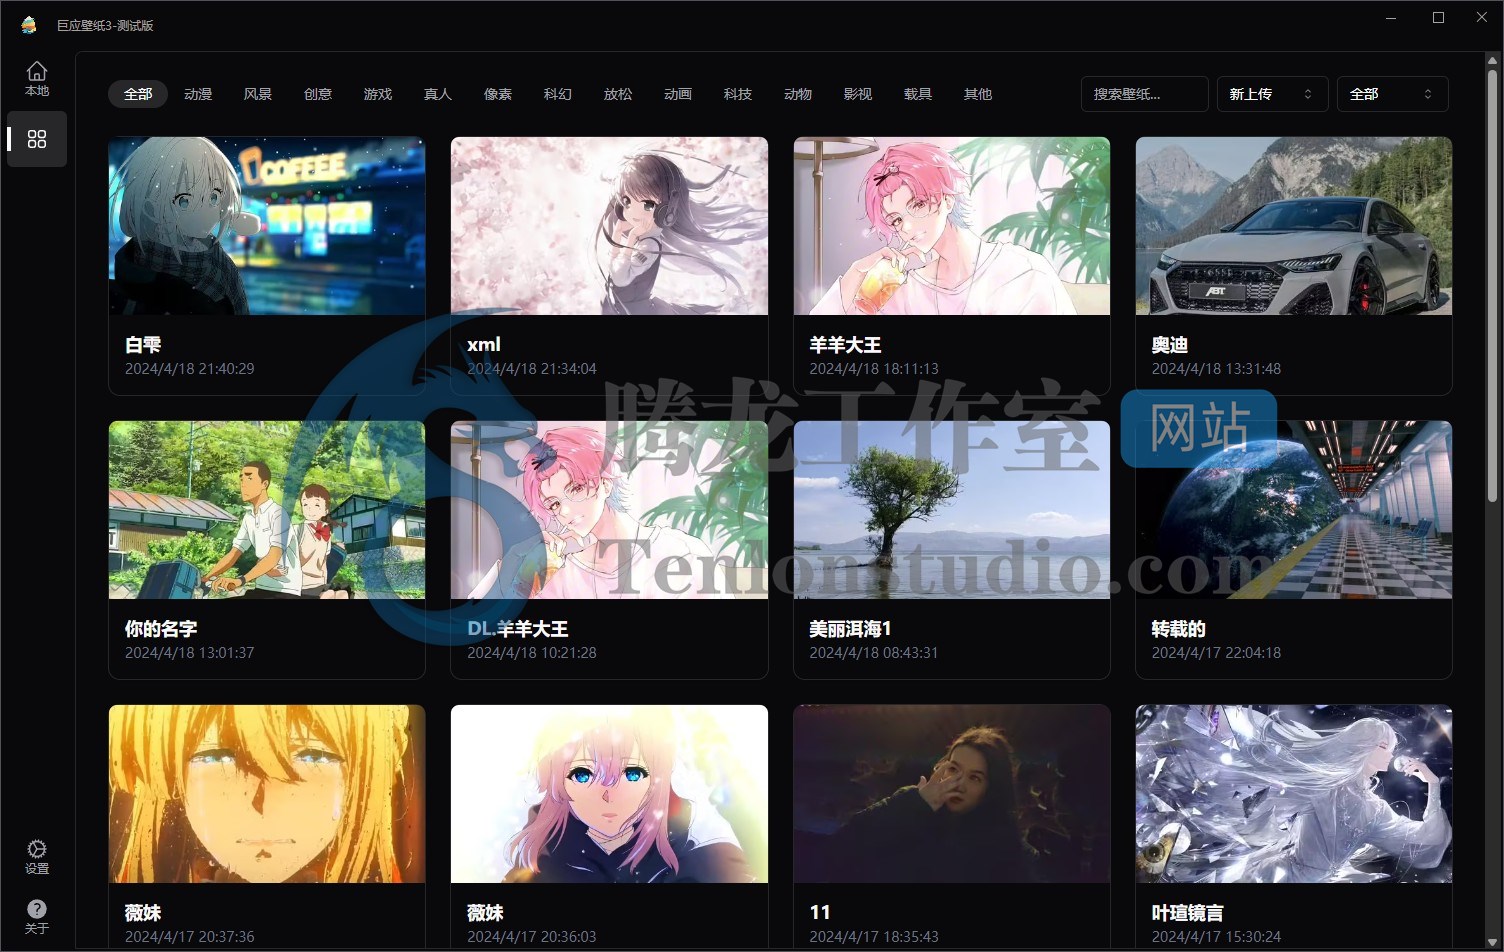Switch to the 动画 category

point(678,94)
